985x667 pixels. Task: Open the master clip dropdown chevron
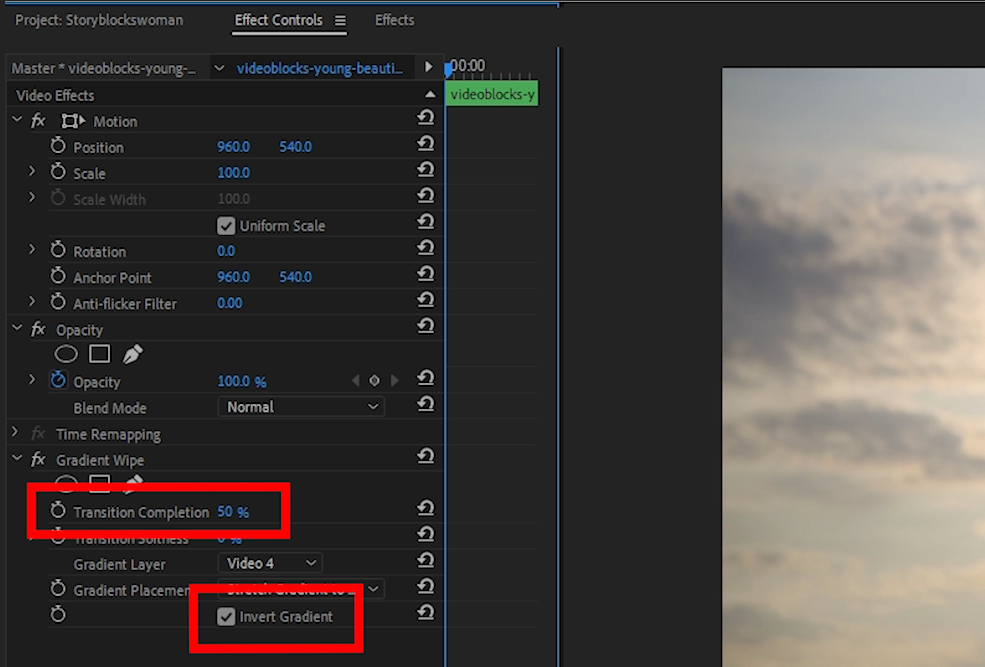coord(219,68)
